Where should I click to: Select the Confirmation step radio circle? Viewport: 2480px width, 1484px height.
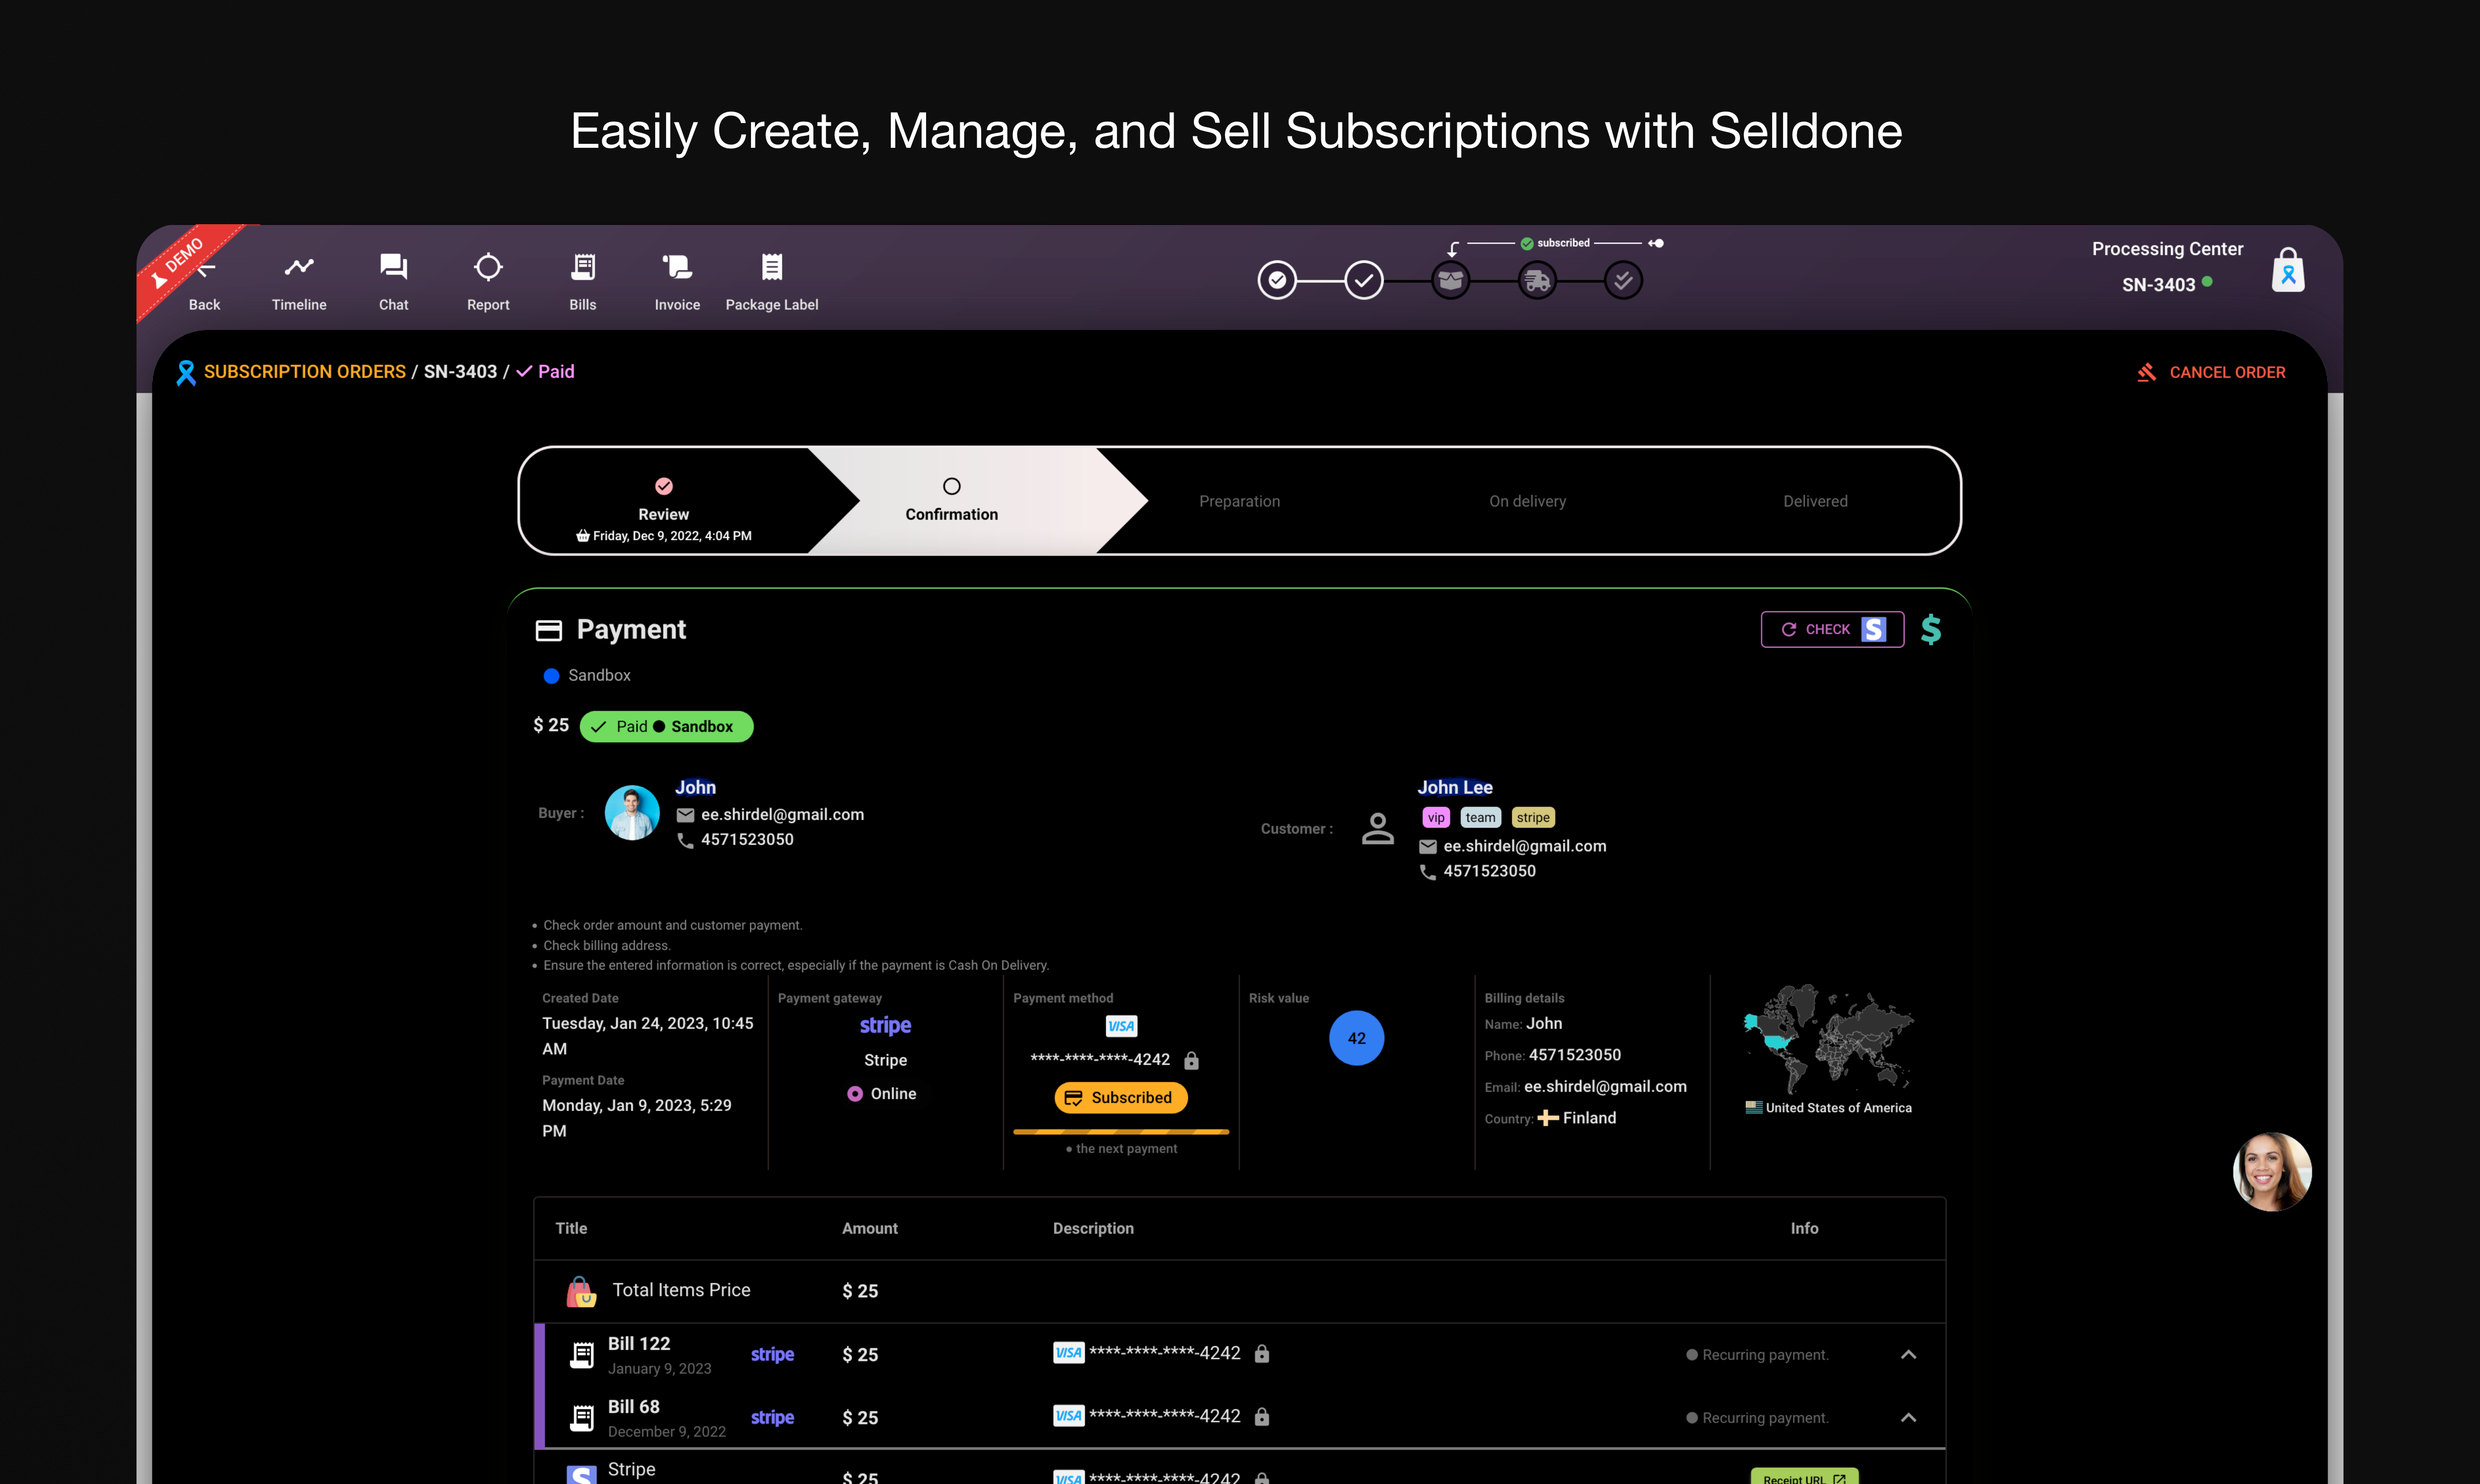951,486
